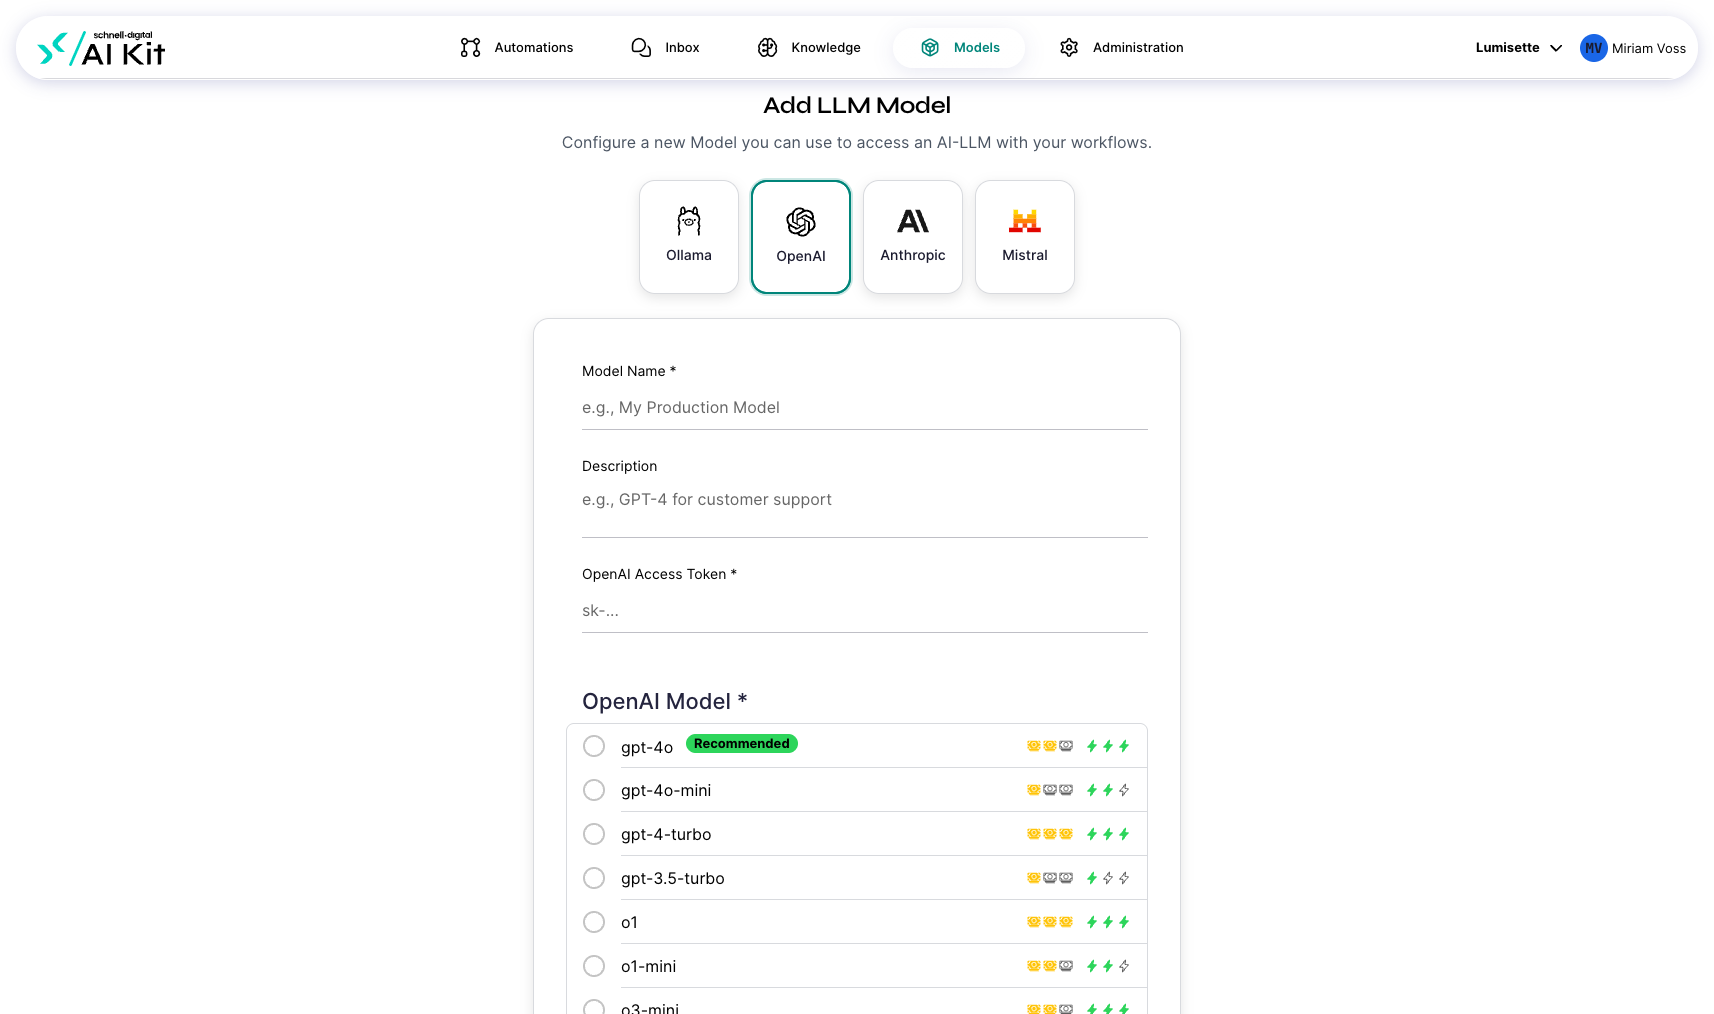Click the o1-mini quality rating icons
The height and width of the screenshot is (1014, 1714).
tap(1050, 966)
